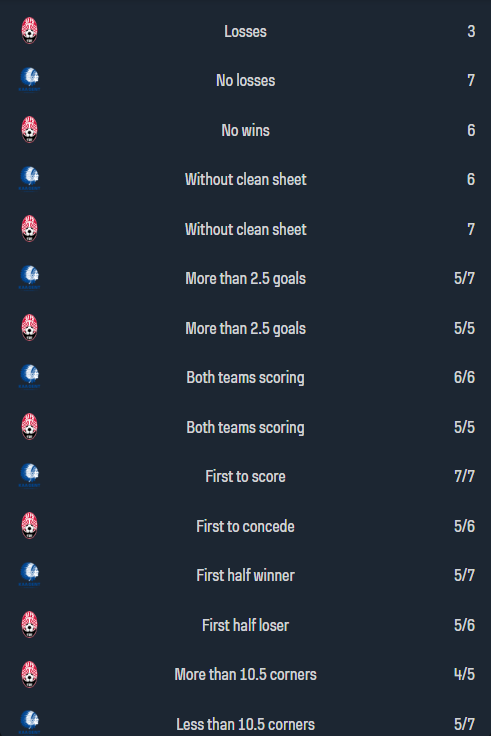Open the First to score streak row
The width and height of the screenshot is (491, 736).
pos(246,476)
